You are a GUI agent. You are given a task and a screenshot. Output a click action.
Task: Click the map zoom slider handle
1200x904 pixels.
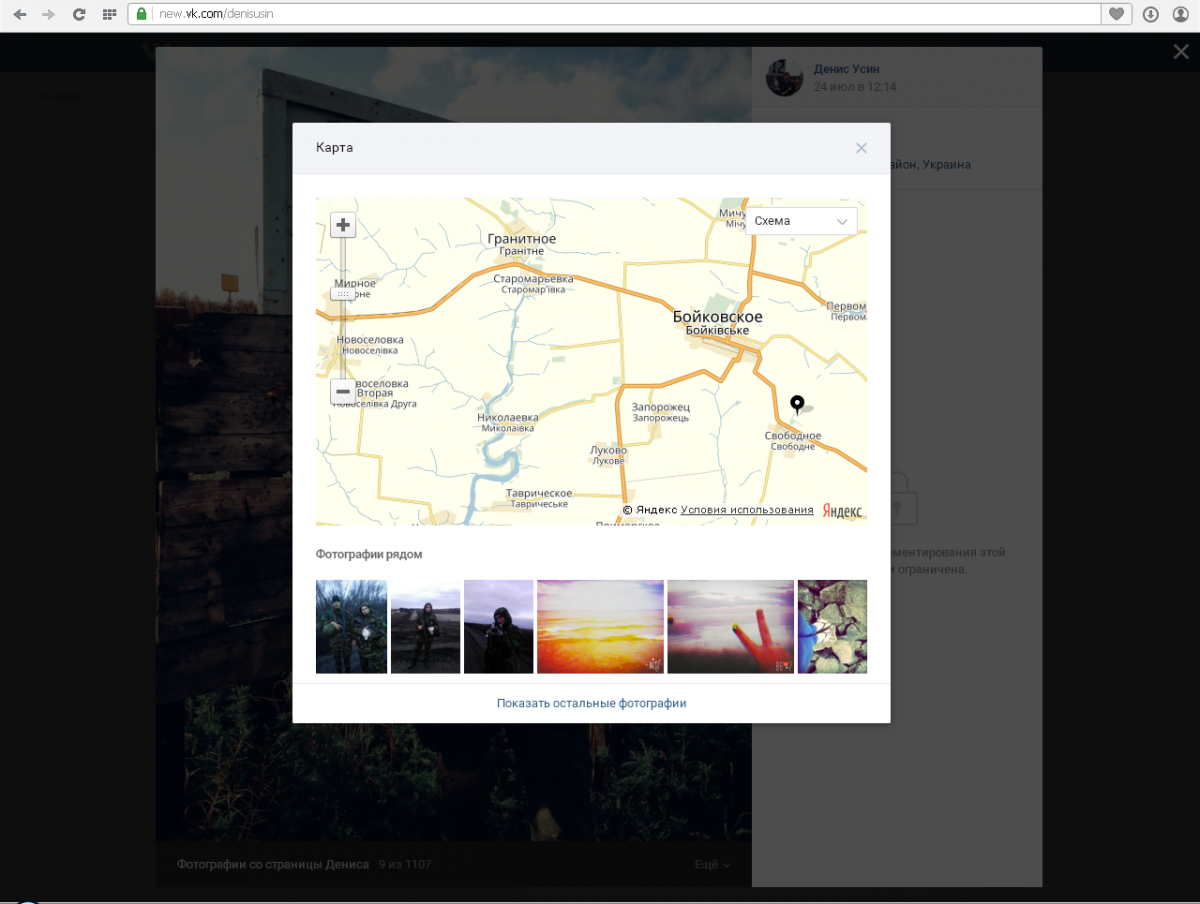click(343, 294)
